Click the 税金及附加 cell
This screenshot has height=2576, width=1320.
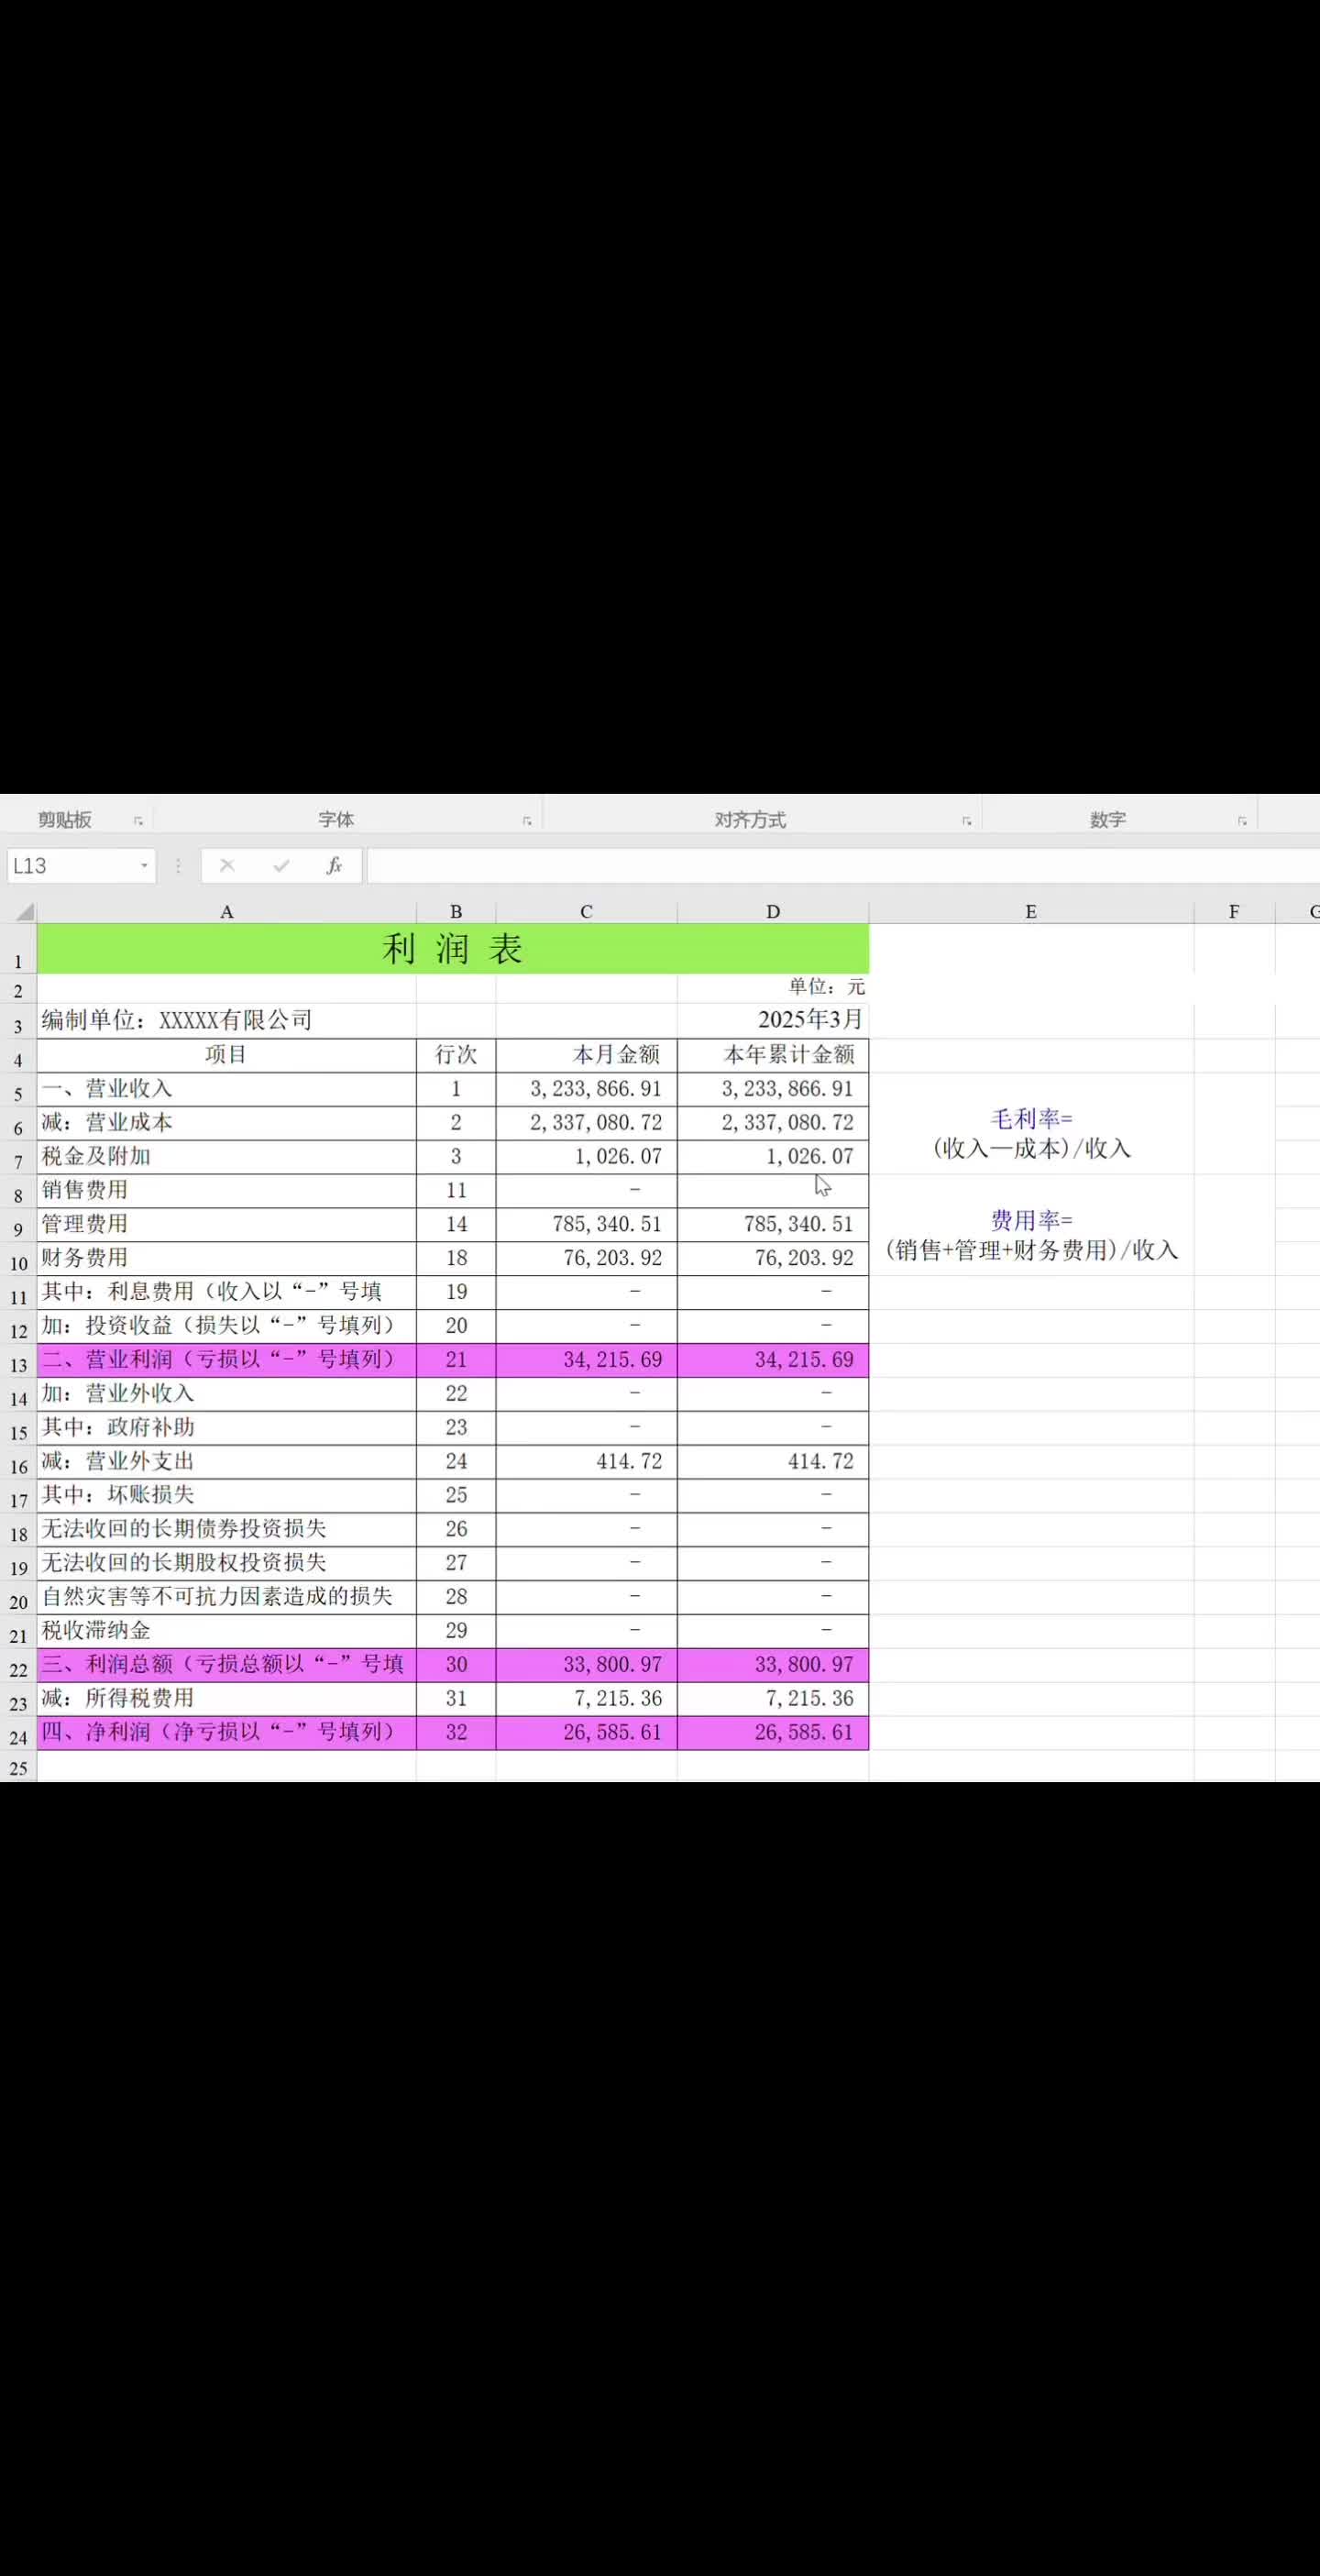click(x=227, y=1157)
